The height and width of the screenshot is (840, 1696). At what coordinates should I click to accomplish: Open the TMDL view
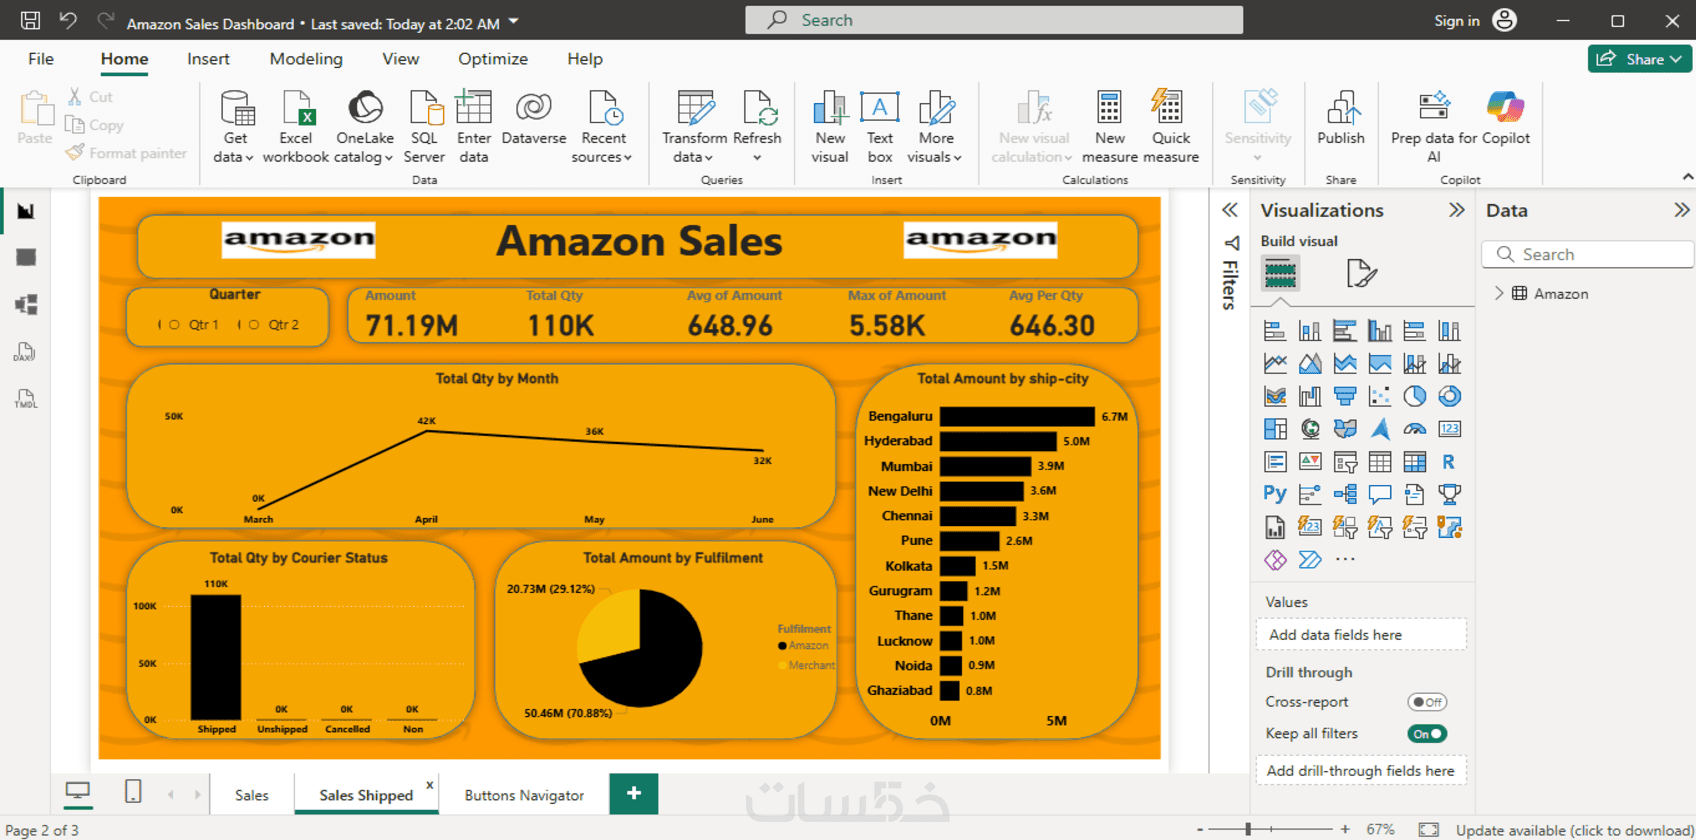click(26, 399)
